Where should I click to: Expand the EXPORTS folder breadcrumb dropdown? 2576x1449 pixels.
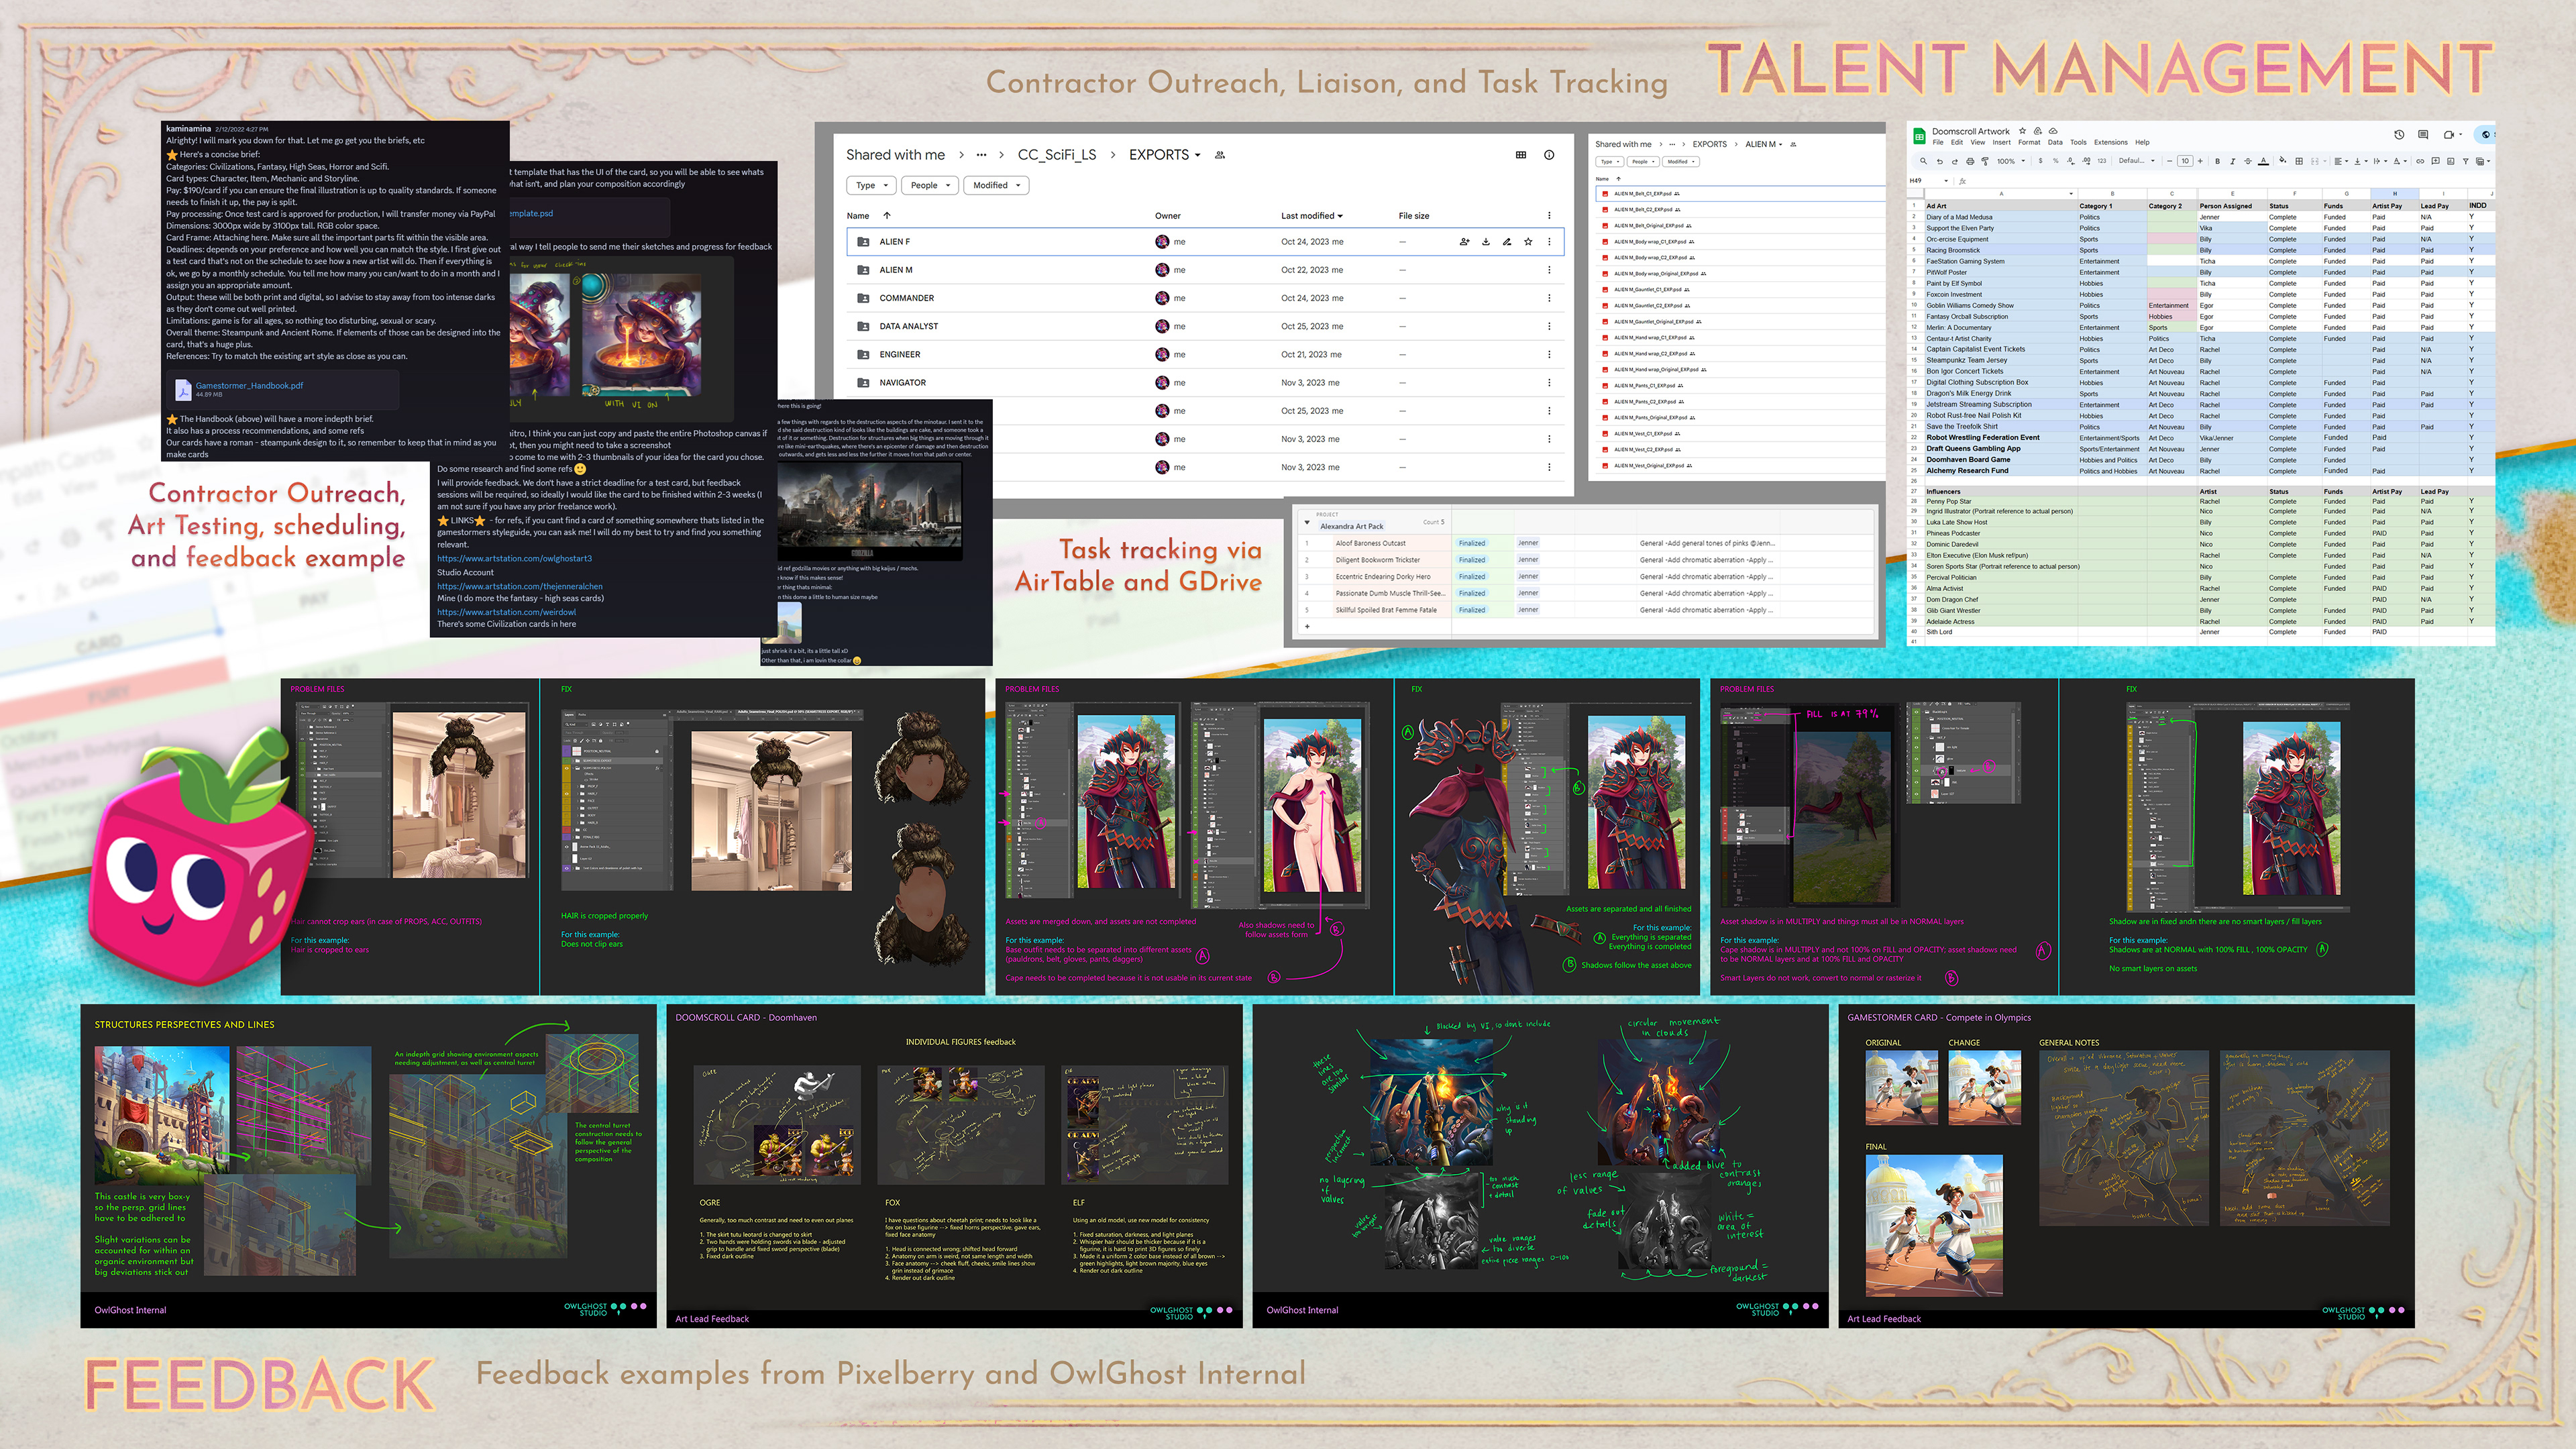pyautogui.click(x=1197, y=155)
